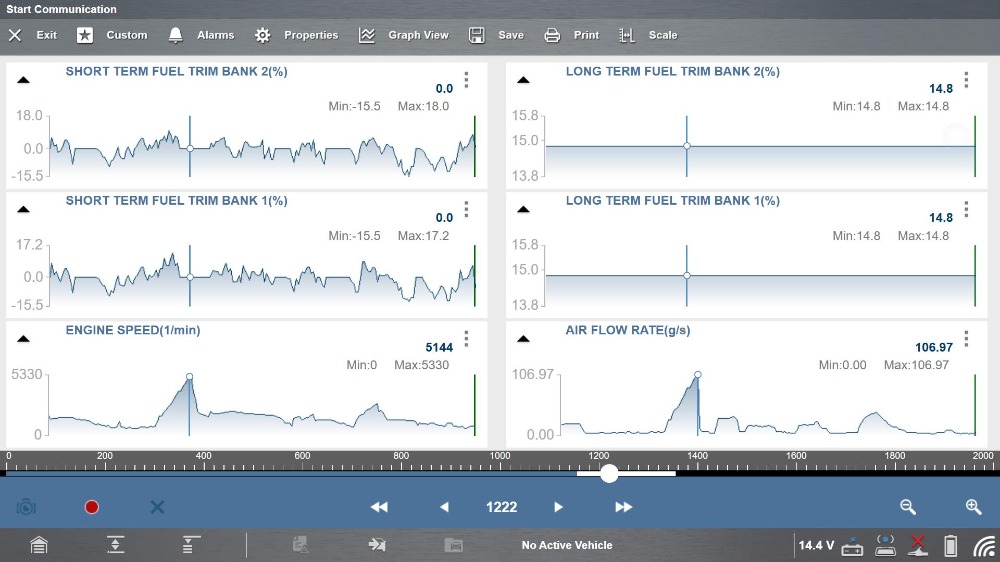Fast rewind through the recorded data
The height and width of the screenshot is (562, 1000).
coord(379,507)
